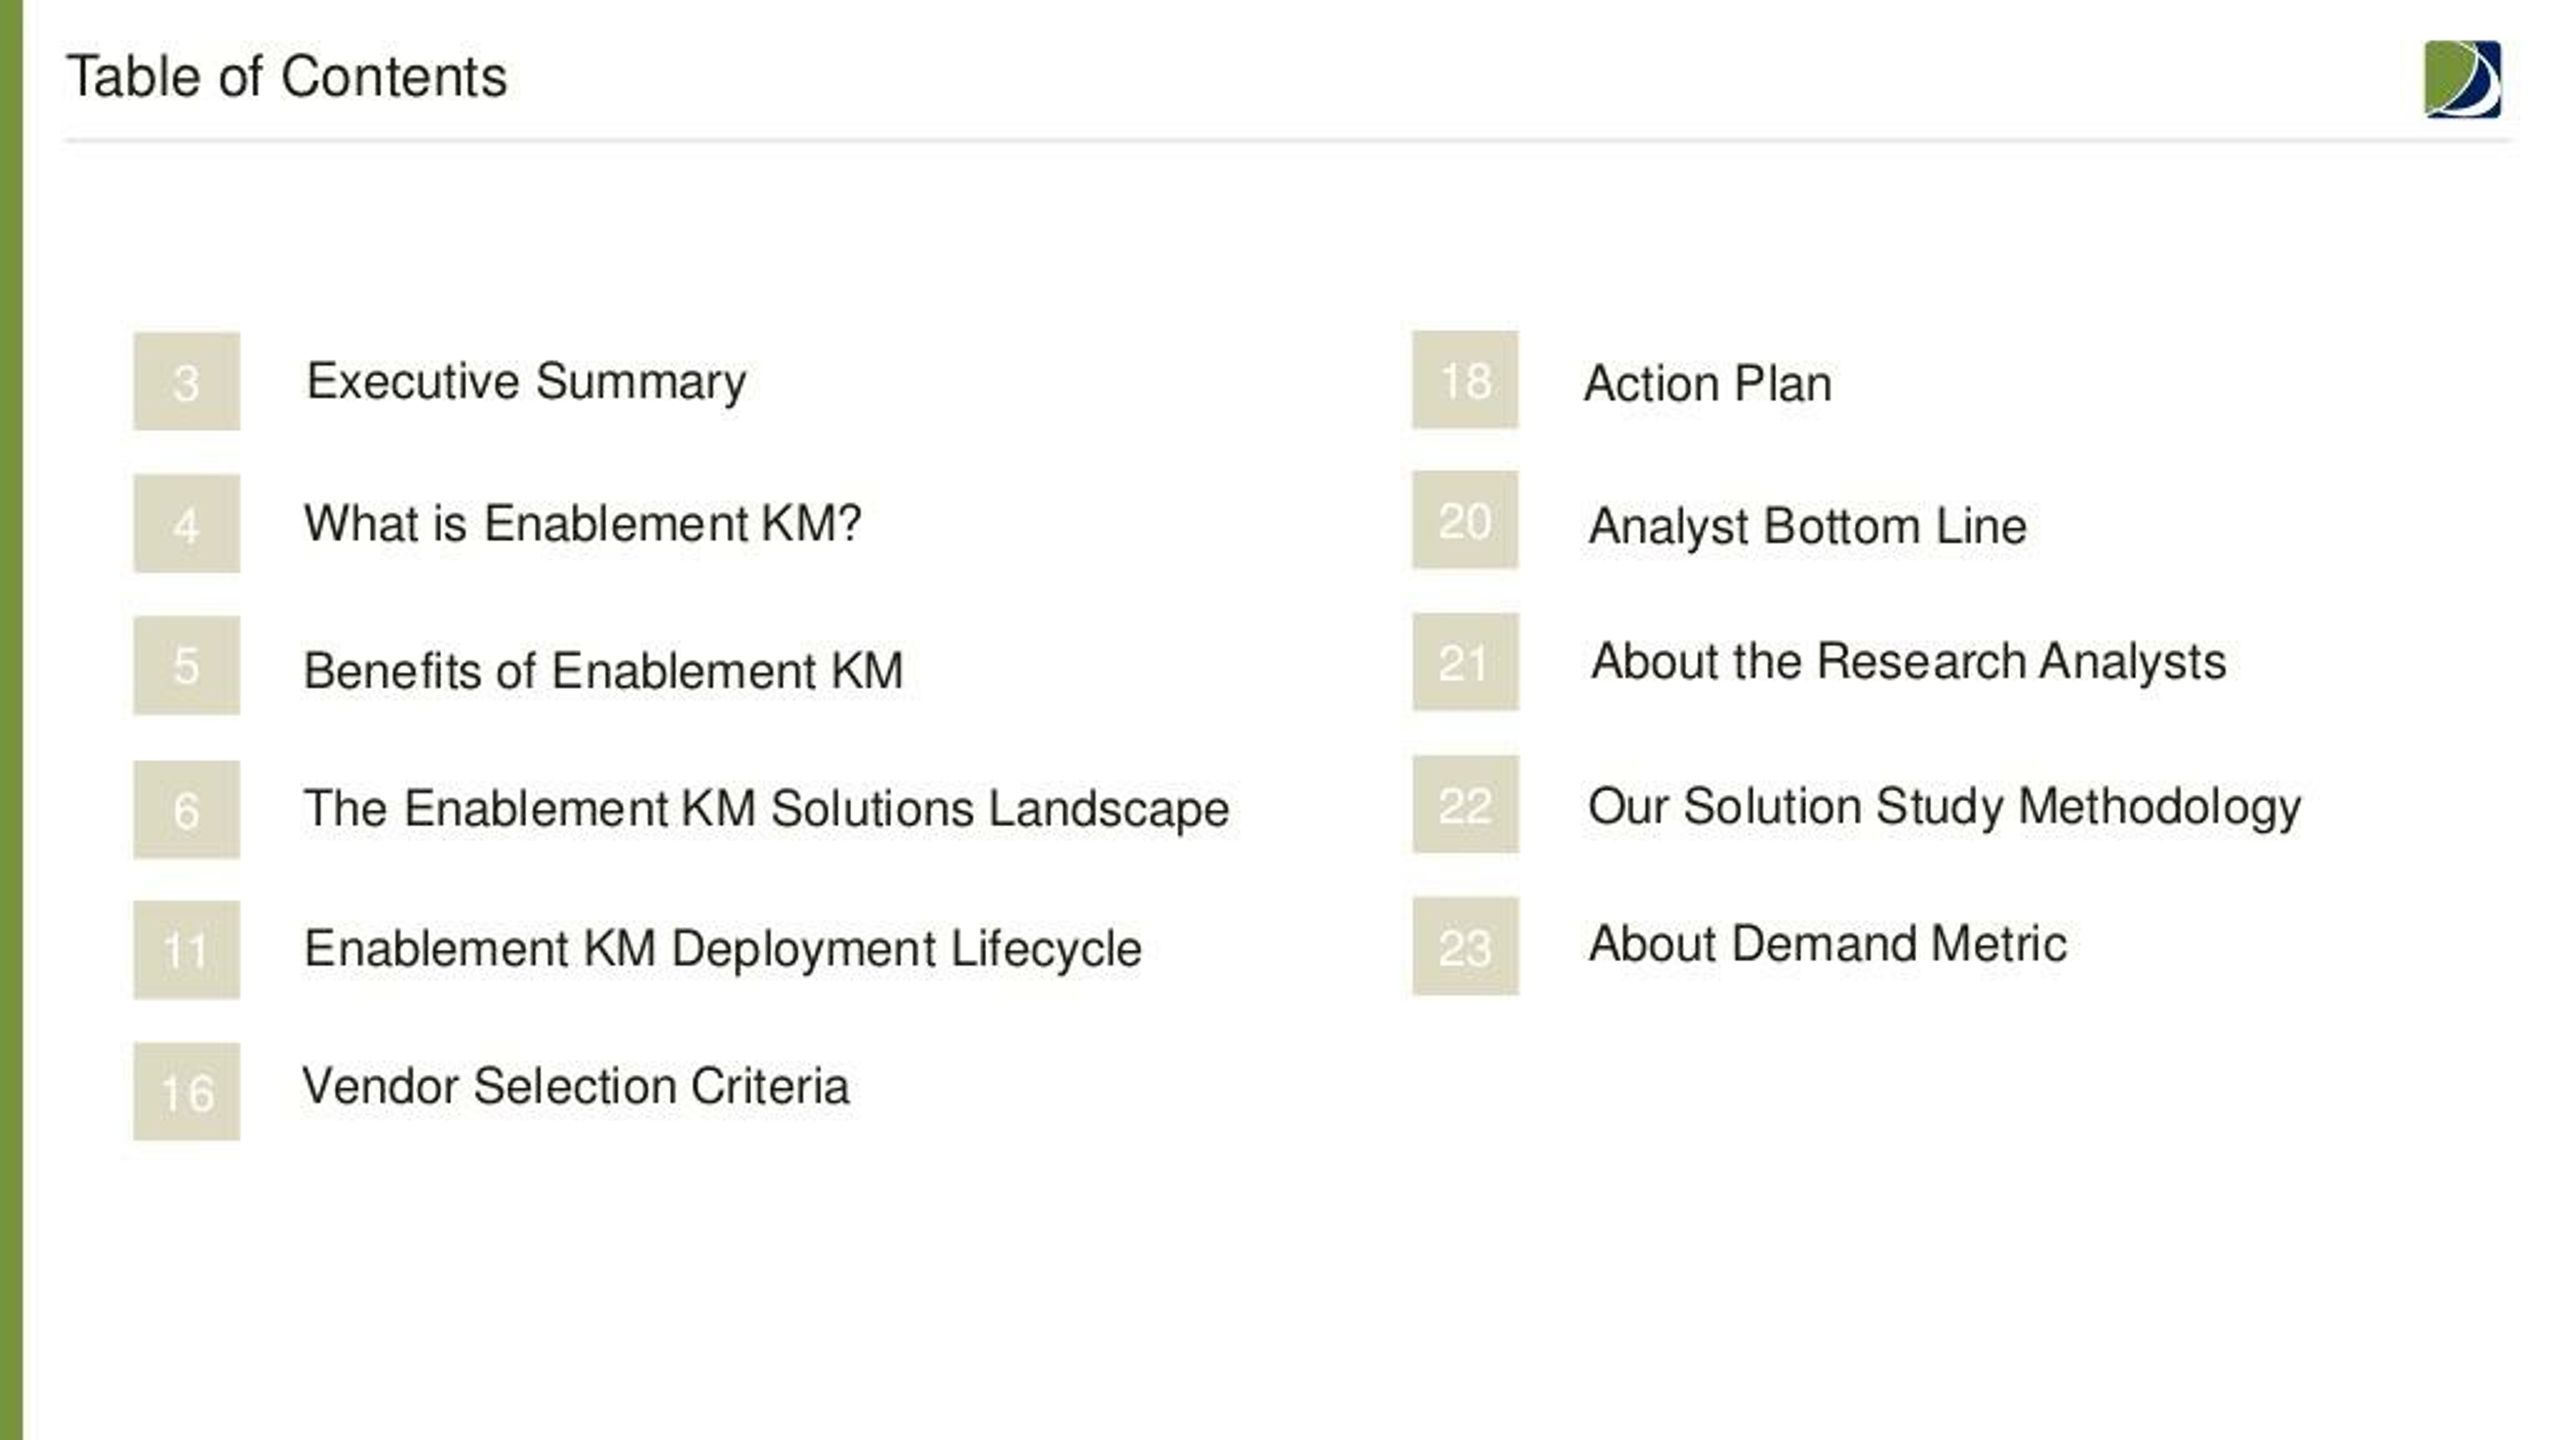
Task: Open About the Research Analysts
Action: 1908,662
